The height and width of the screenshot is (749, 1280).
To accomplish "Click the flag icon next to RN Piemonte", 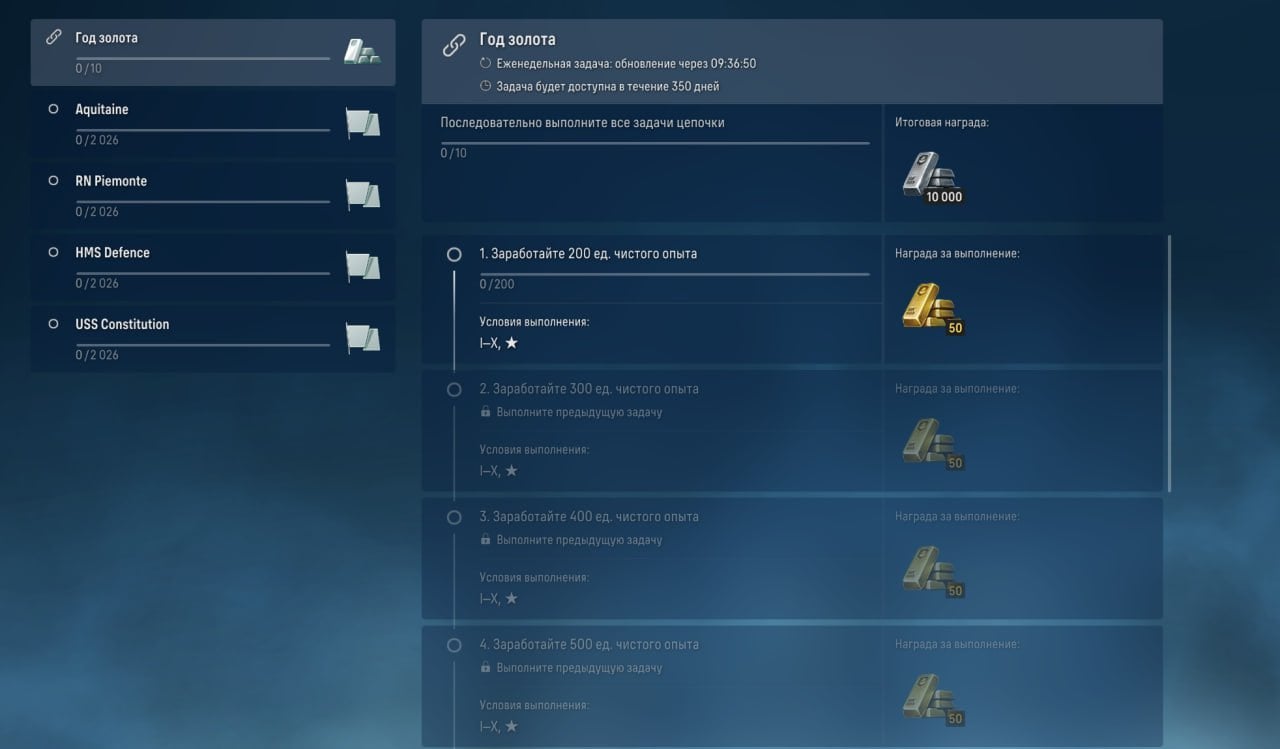I will [363, 195].
